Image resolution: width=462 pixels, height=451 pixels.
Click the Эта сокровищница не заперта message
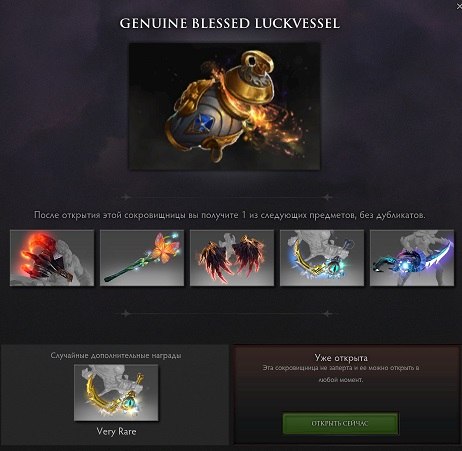[341, 374]
